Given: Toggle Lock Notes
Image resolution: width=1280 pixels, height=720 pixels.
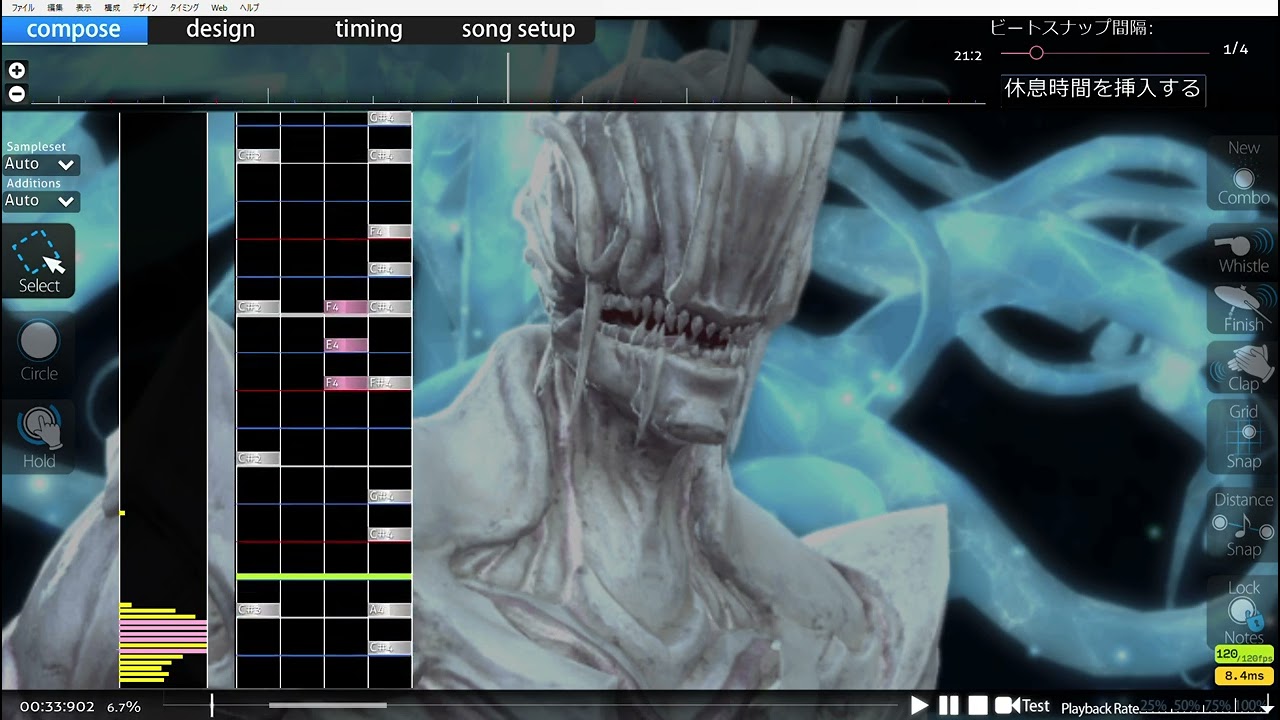Looking at the screenshot, I should pyautogui.click(x=1243, y=612).
